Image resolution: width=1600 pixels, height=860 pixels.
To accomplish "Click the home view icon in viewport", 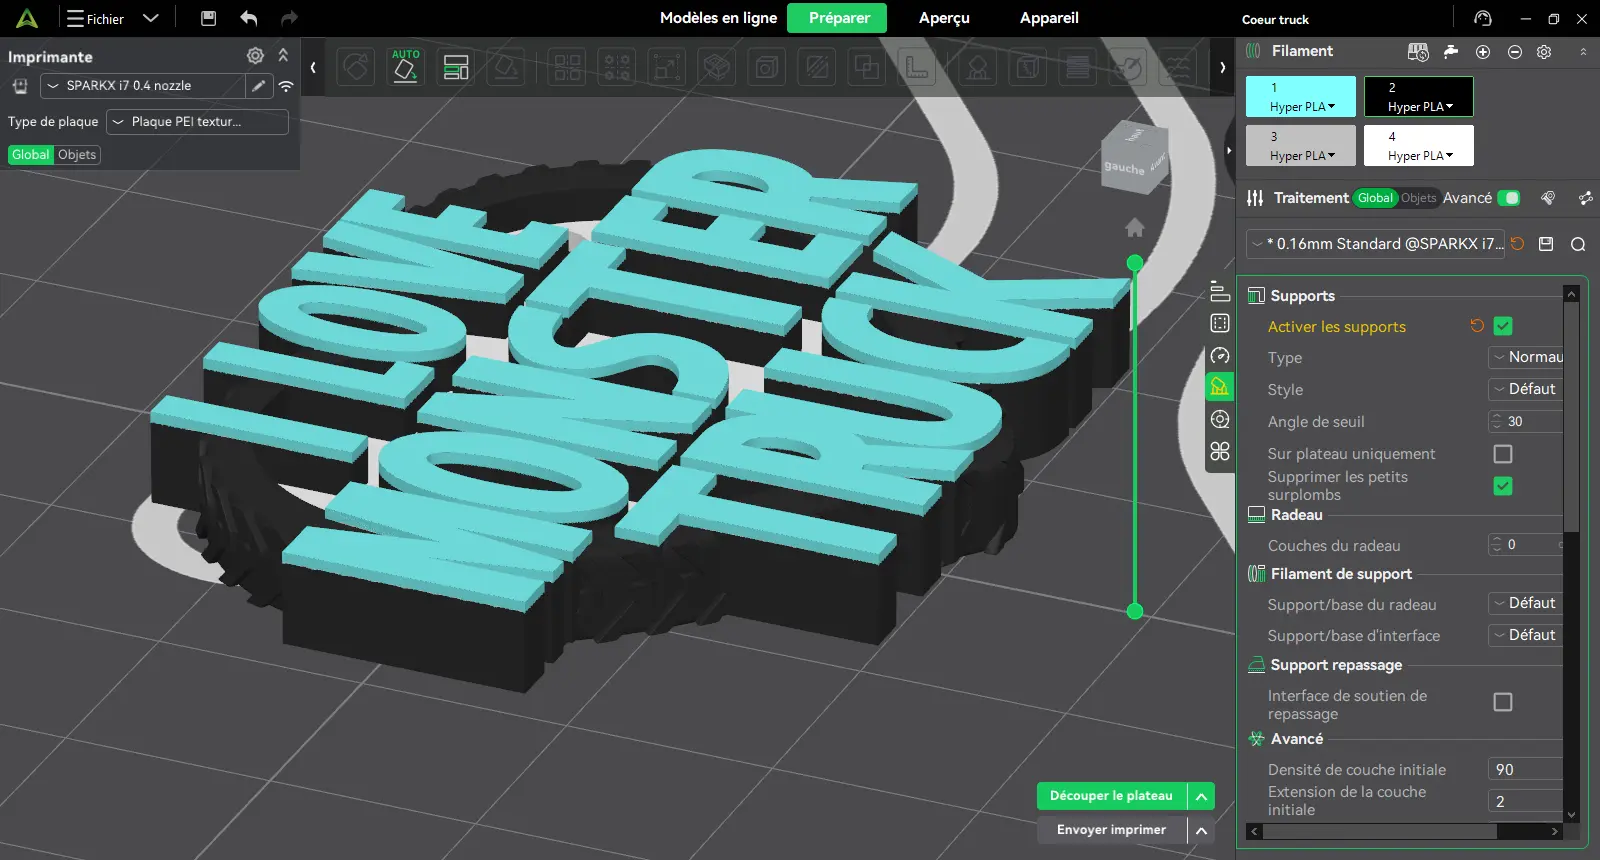I will click(1135, 228).
